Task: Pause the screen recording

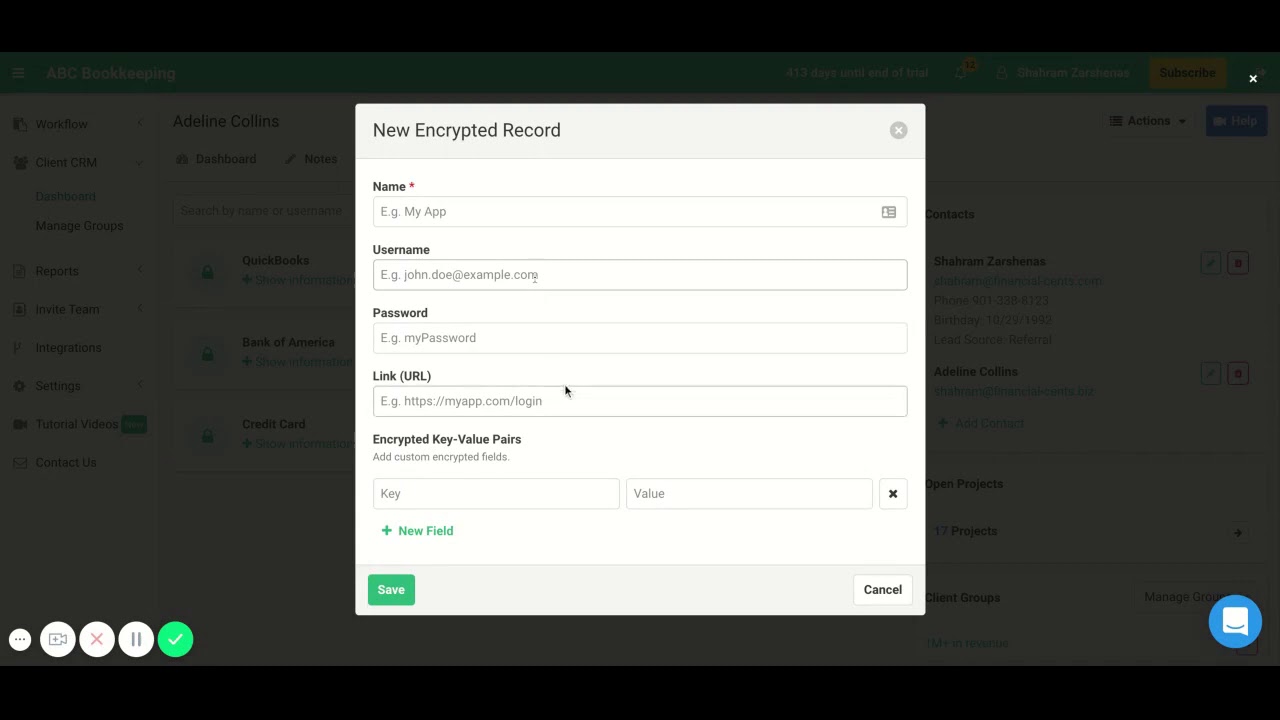Action: click(x=136, y=640)
